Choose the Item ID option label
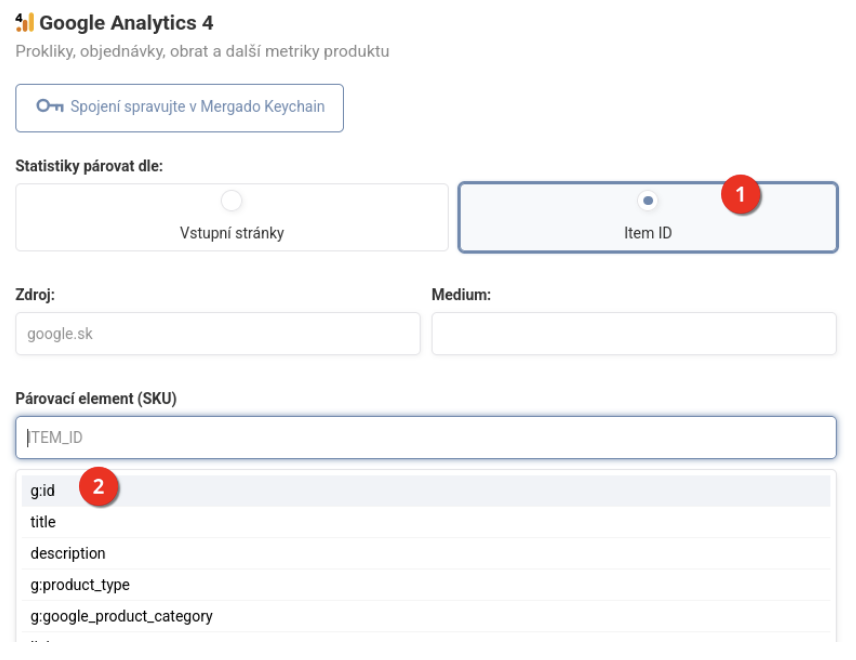Viewport: 856px width, 660px height. coord(648,233)
